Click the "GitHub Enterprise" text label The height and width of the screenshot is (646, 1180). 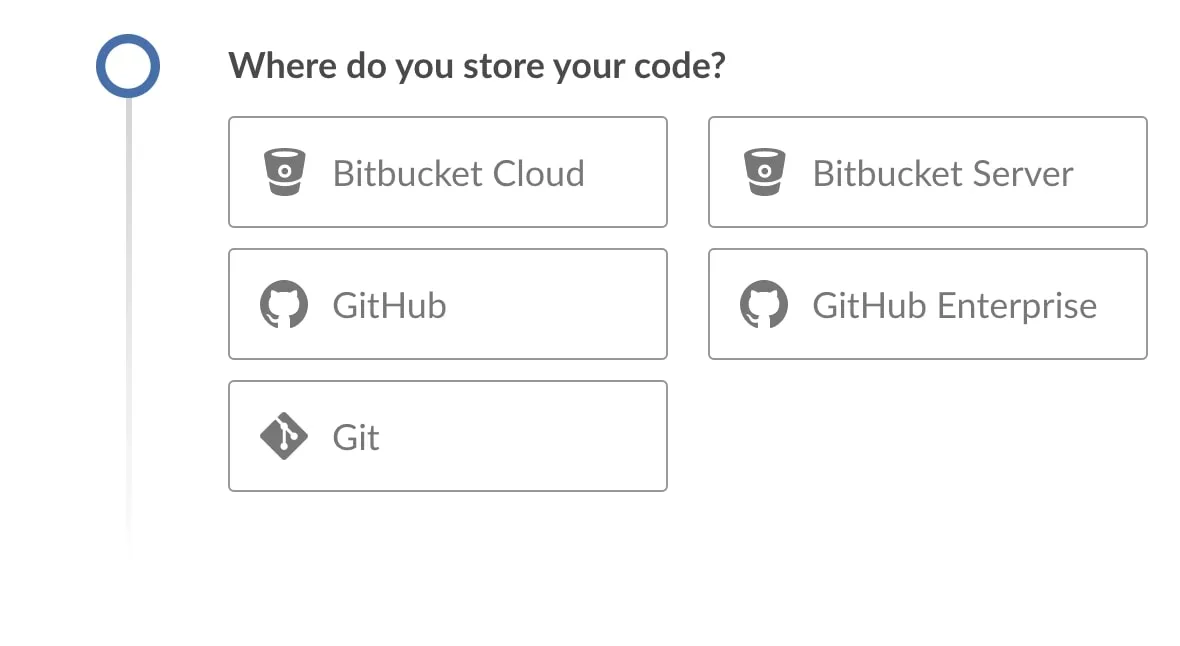click(x=955, y=306)
